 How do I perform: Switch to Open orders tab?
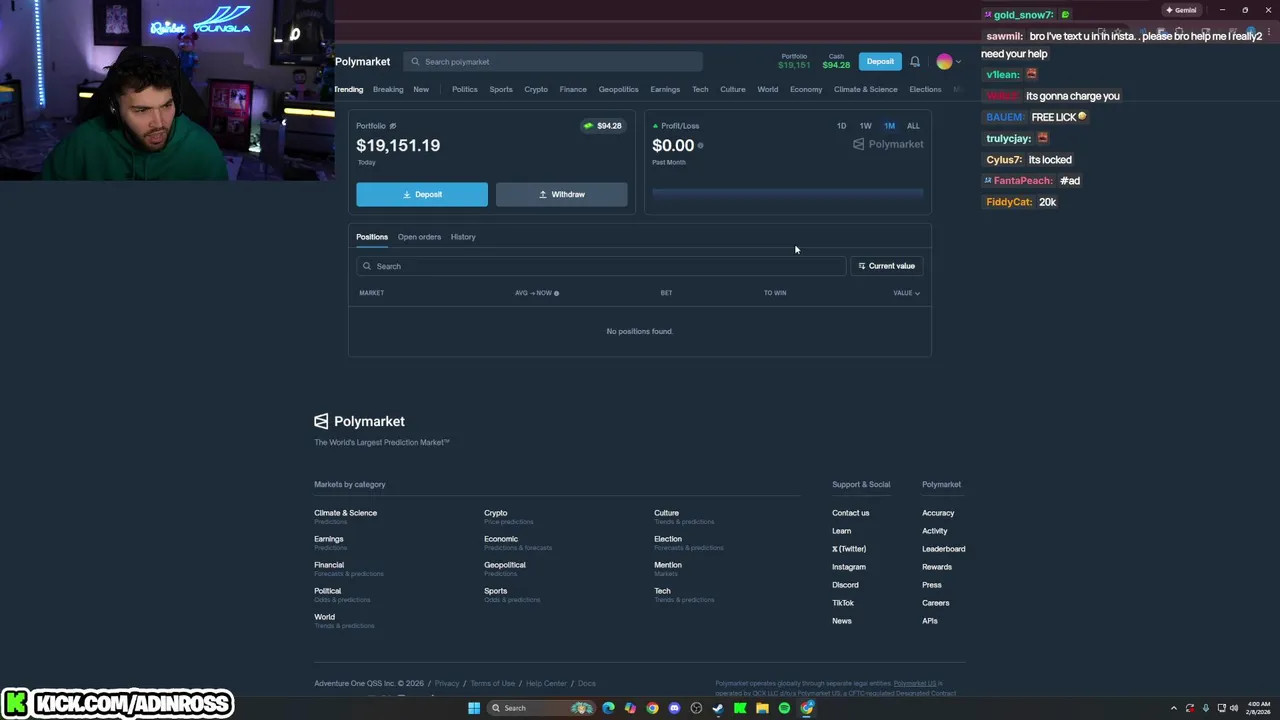419,237
